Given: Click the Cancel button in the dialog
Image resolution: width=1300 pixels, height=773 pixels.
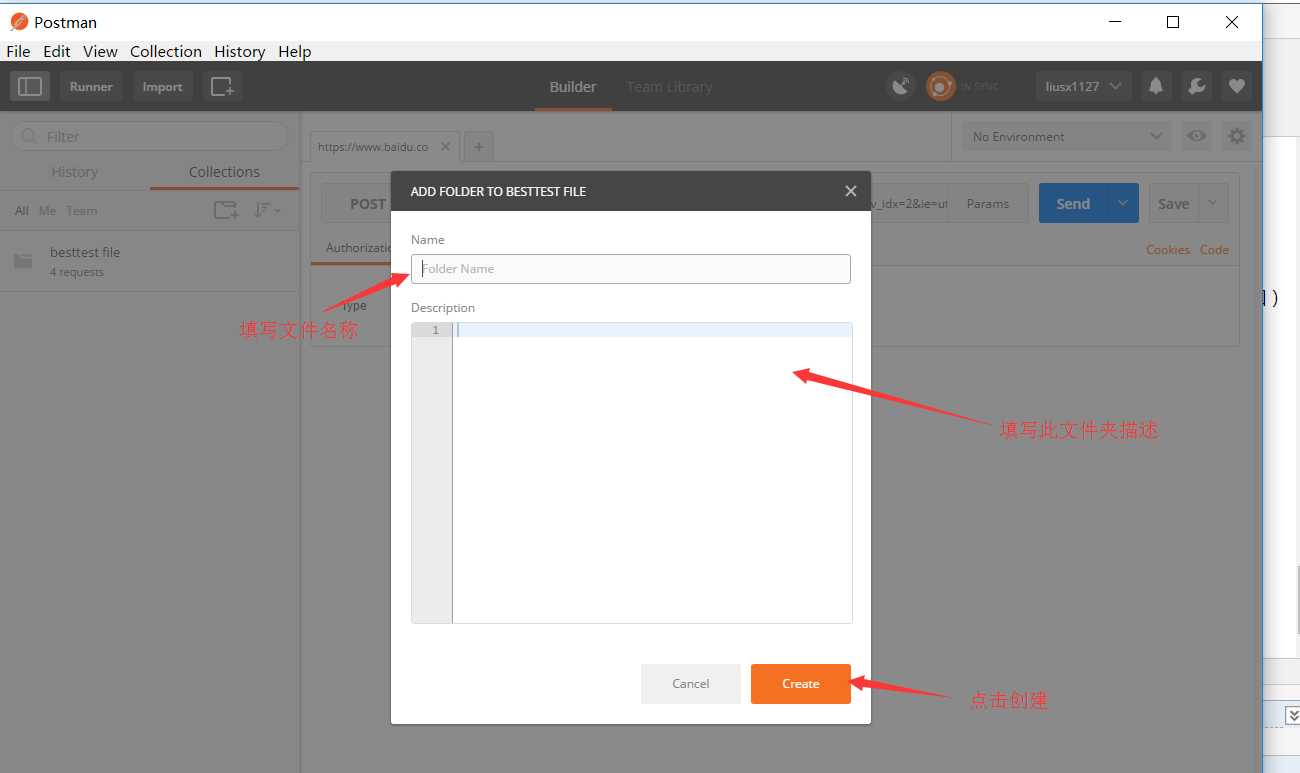Looking at the screenshot, I should 691,684.
